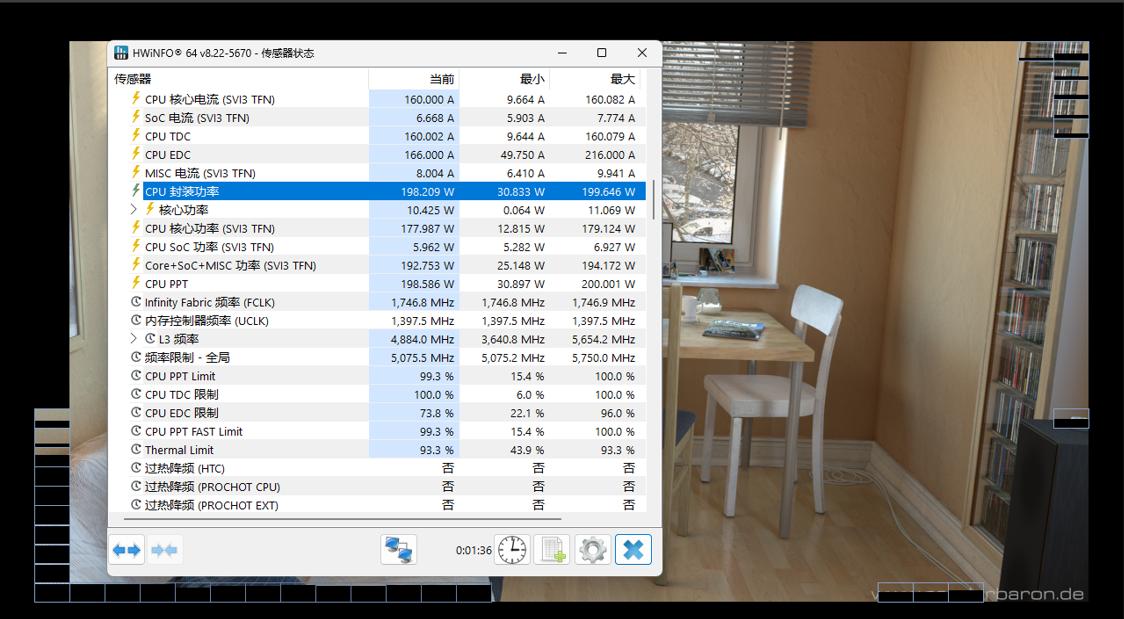This screenshot has width=1124, height=619.
Task: Click the blue X close sensors button
Action: (x=634, y=550)
